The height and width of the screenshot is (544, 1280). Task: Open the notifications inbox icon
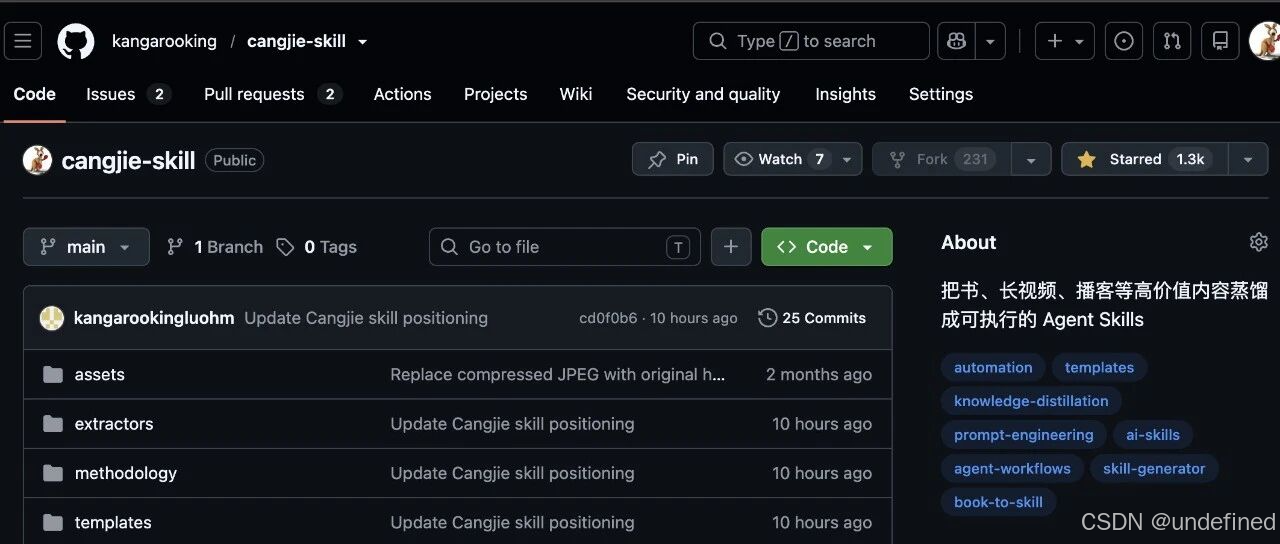tap(1220, 41)
